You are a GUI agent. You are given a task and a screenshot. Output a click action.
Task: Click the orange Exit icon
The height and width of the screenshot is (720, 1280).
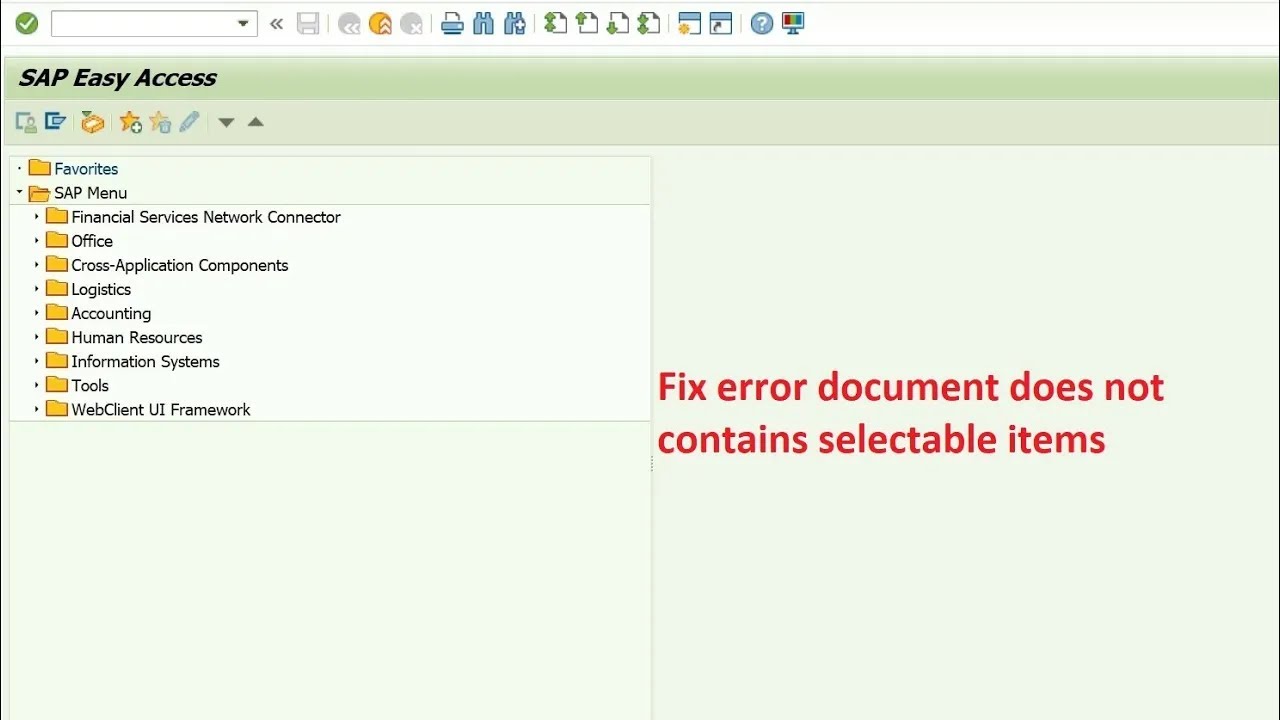click(380, 24)
